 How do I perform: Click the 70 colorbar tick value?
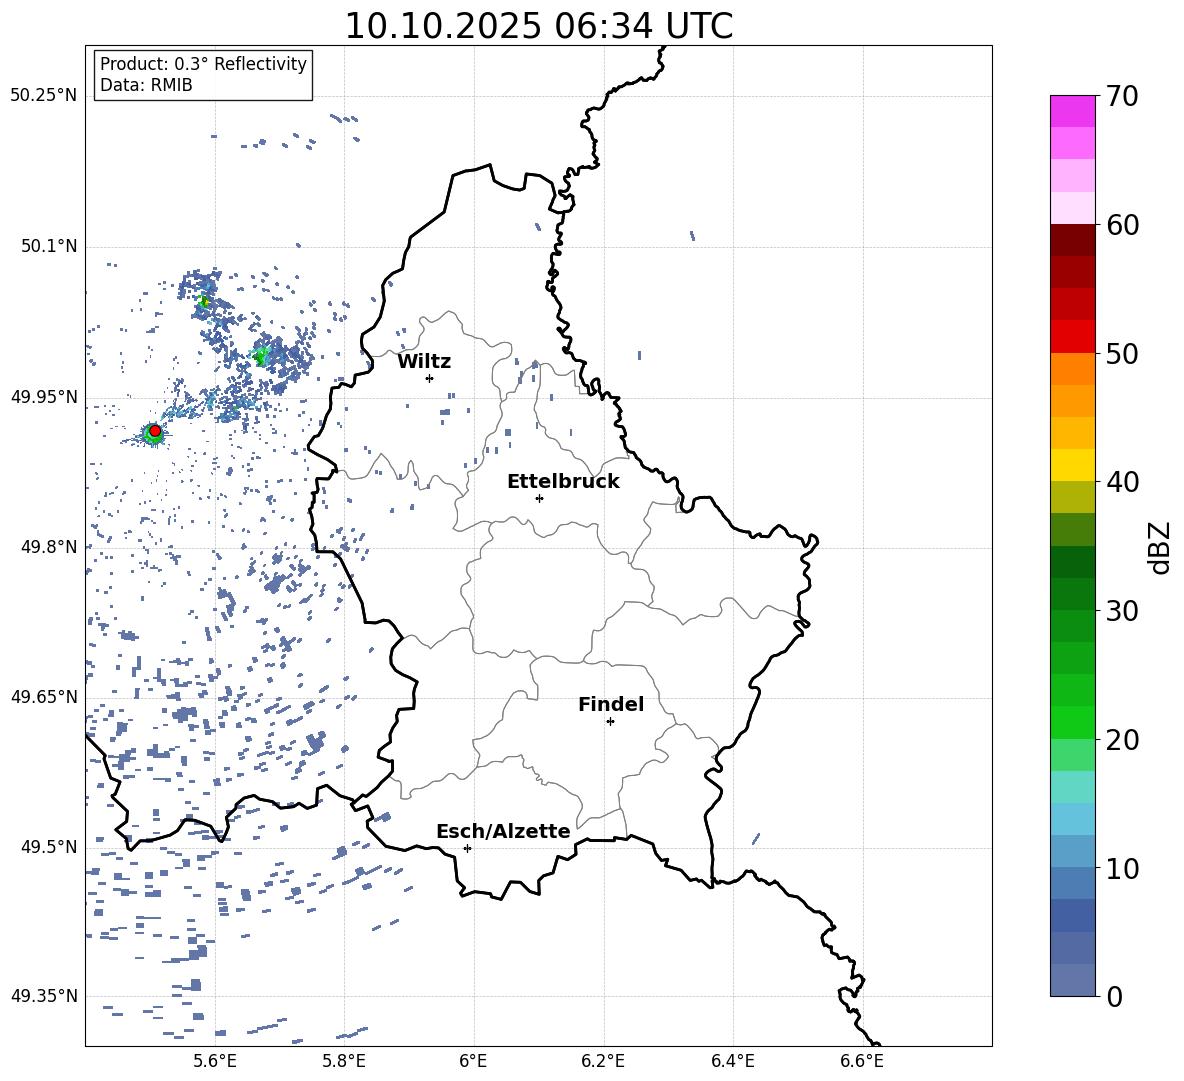1122,97
